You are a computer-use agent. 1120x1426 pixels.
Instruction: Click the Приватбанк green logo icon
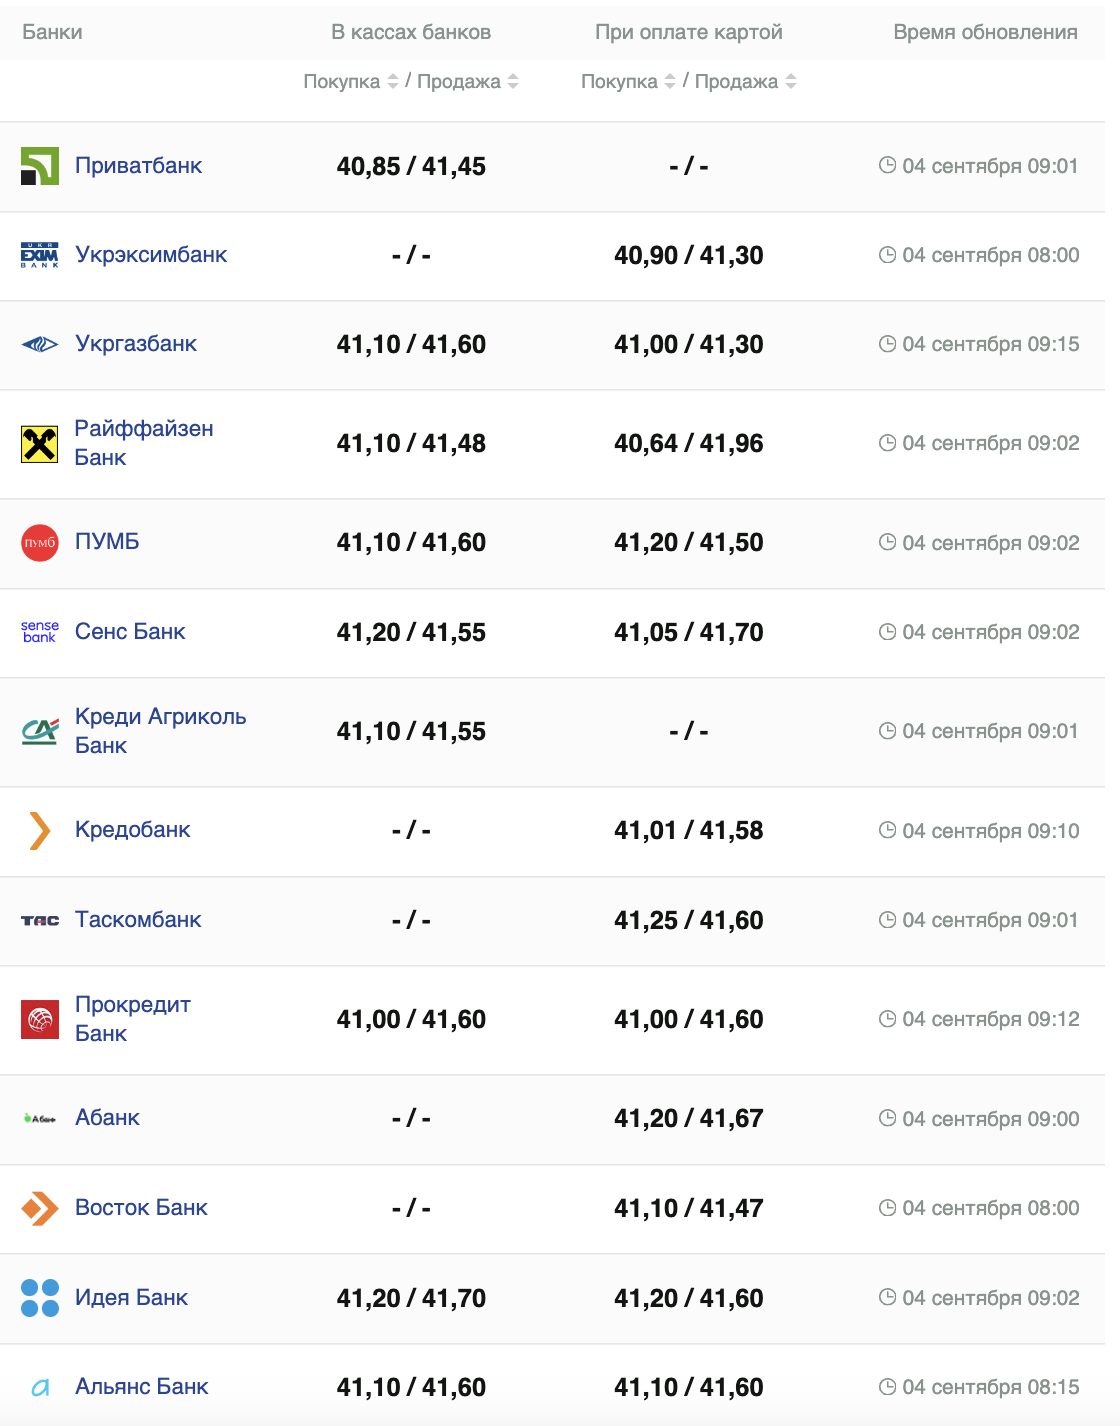coord(40,166)
